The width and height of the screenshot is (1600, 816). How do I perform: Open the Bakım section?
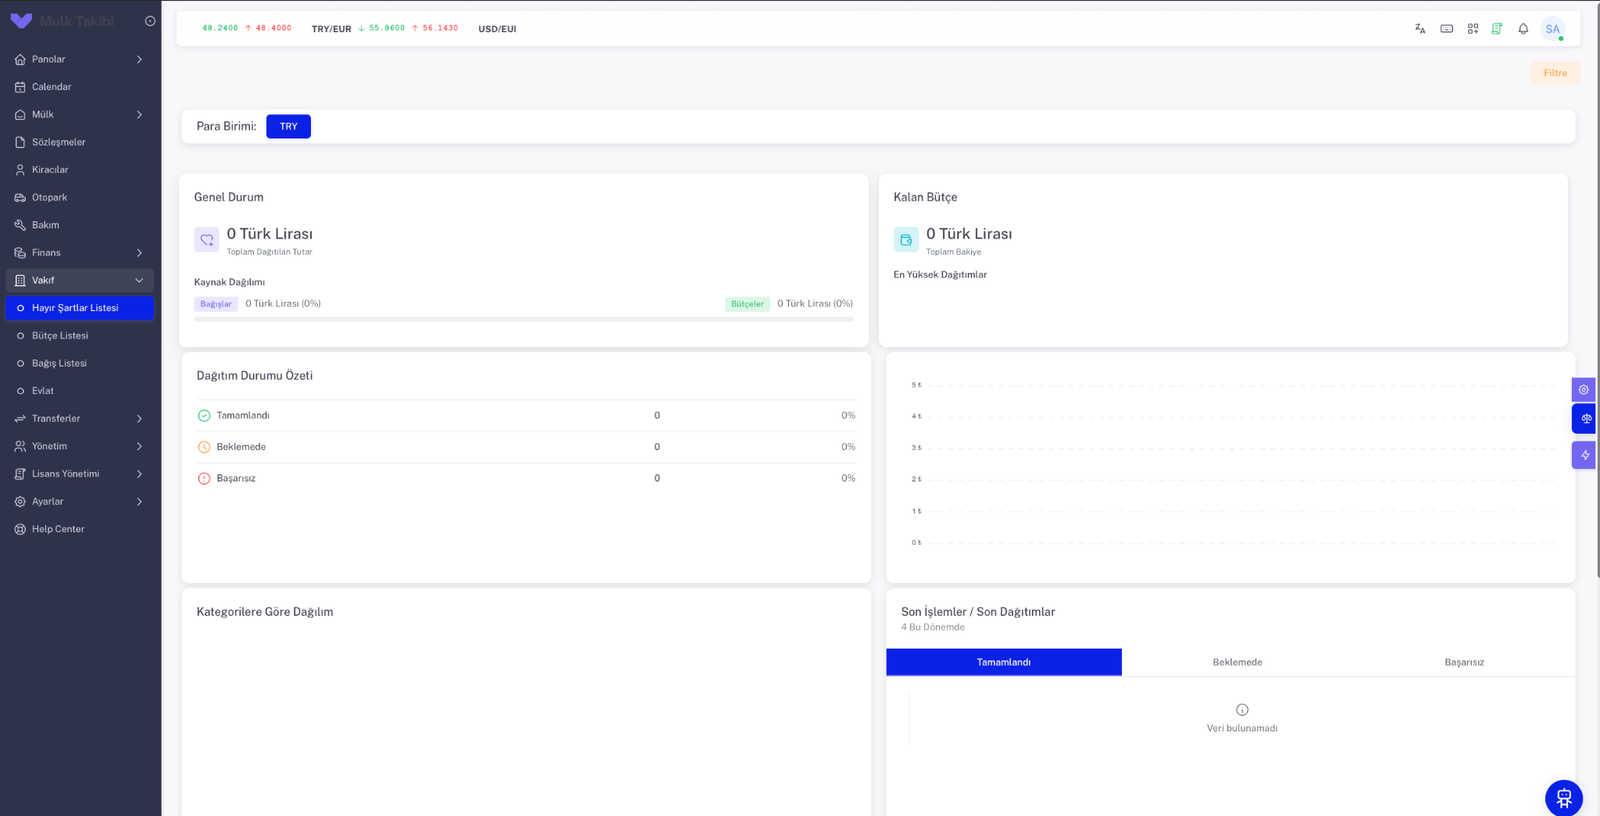pos(80,225)
